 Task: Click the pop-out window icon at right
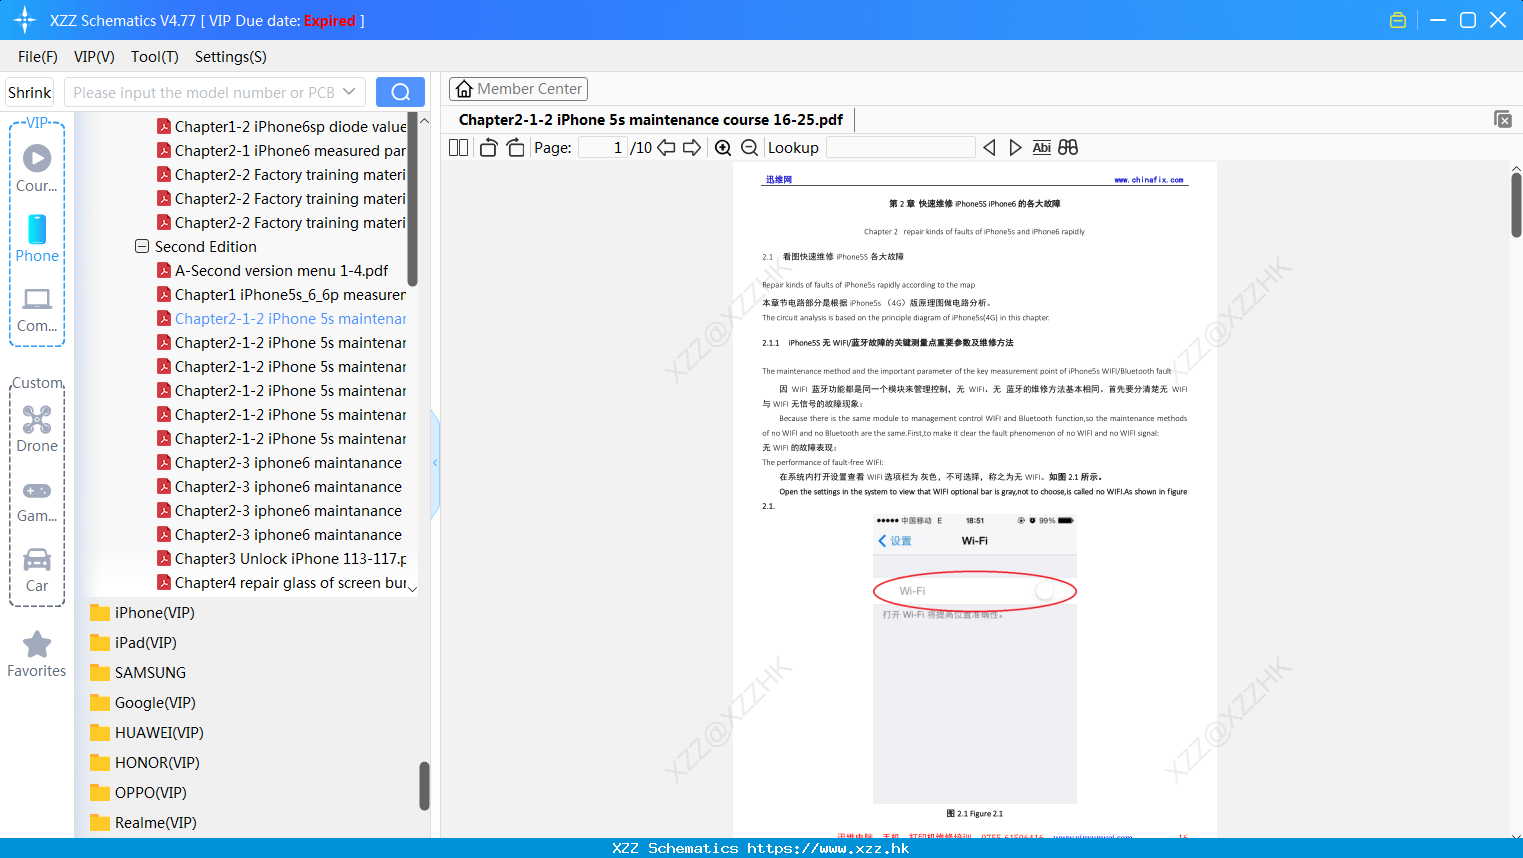point(1503,119)
